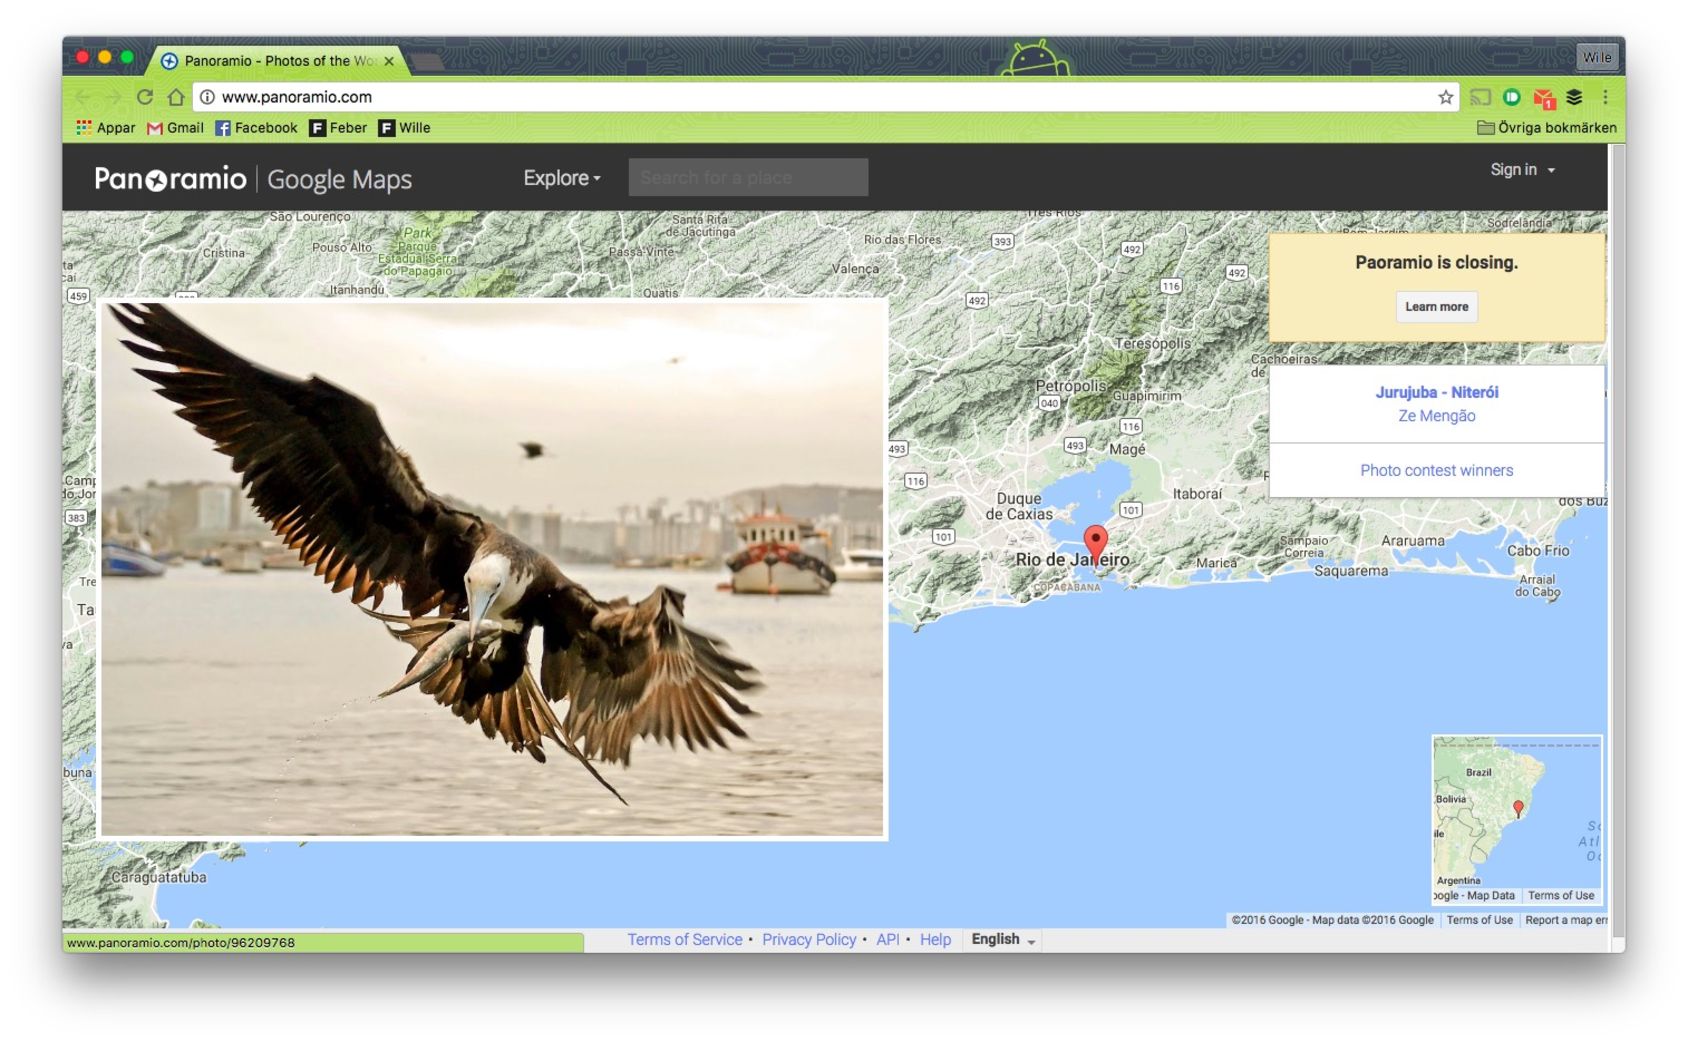Open the Chrome three-dot menu
1688x1042 pixels.
(x=1605, y=97)
